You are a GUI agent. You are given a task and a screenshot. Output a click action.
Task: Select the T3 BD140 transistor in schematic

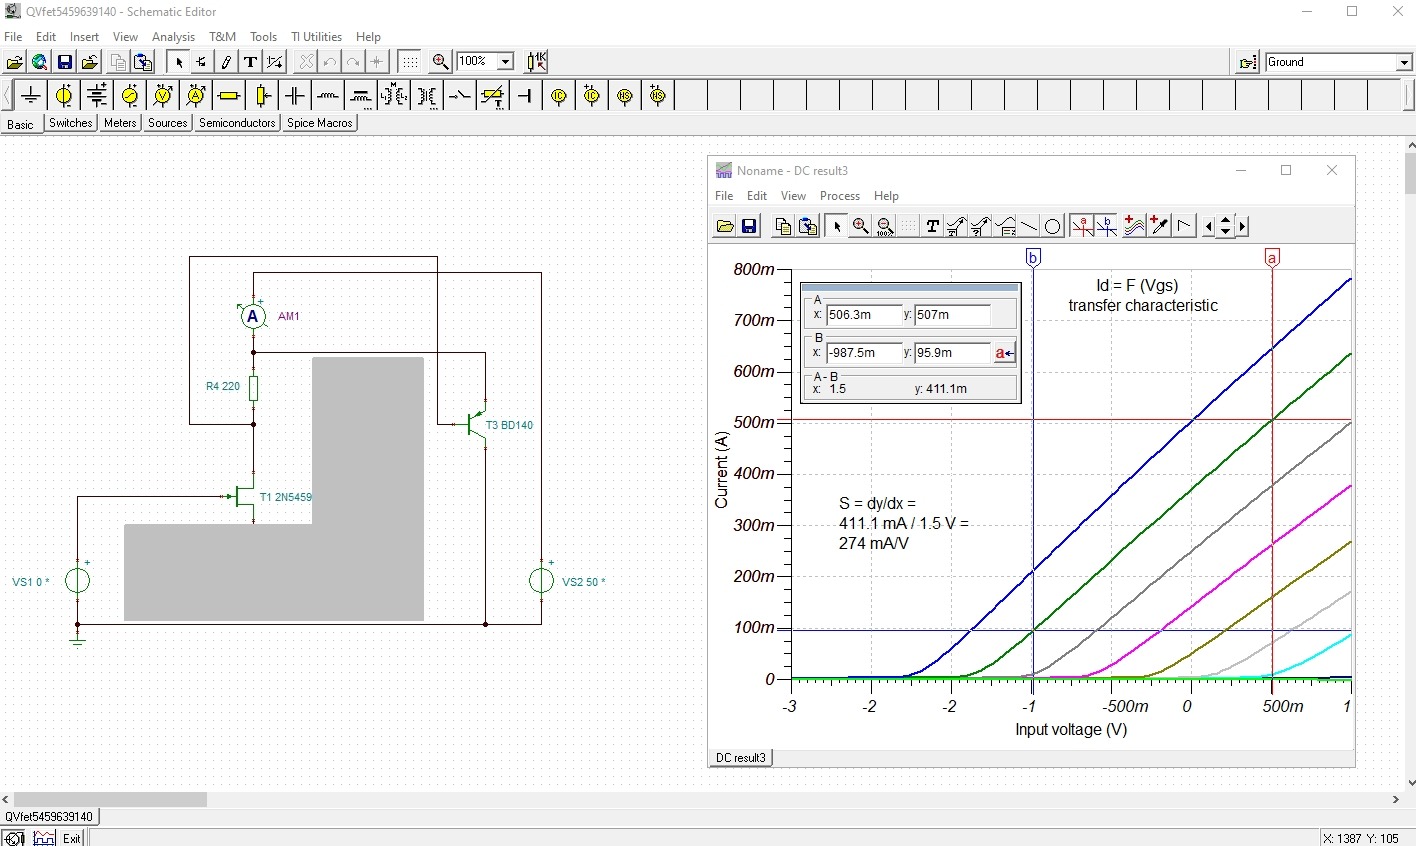[477, 424]
